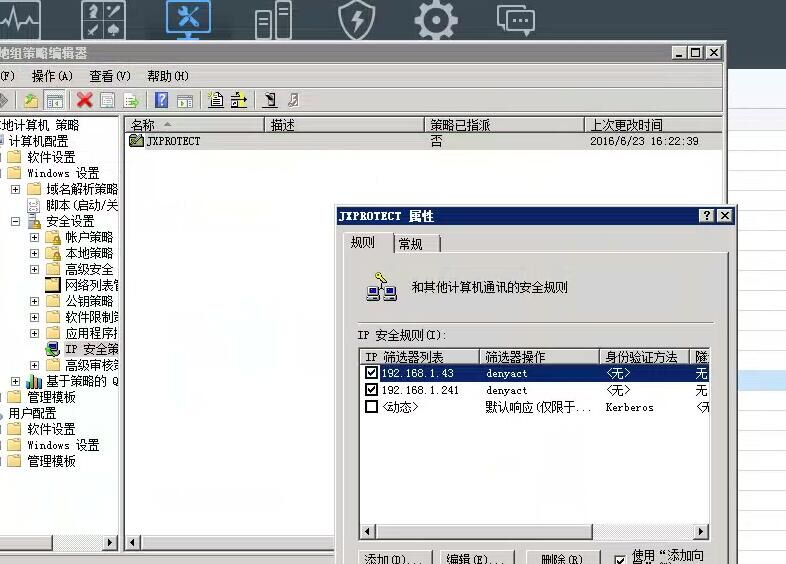Expand the 域名解析策略 tree node
This screenshot has width=786, height=564.
[16, 189]
